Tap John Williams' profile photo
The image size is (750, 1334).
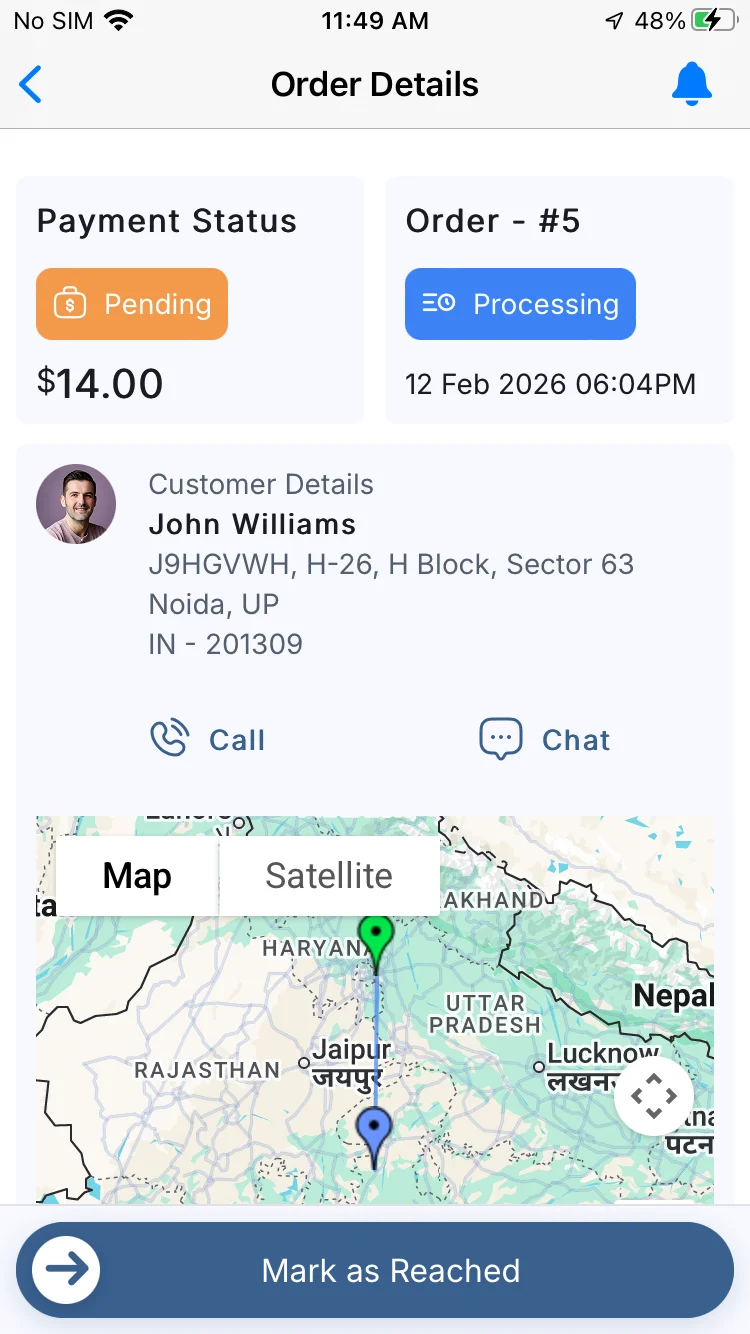coord(76,504)
